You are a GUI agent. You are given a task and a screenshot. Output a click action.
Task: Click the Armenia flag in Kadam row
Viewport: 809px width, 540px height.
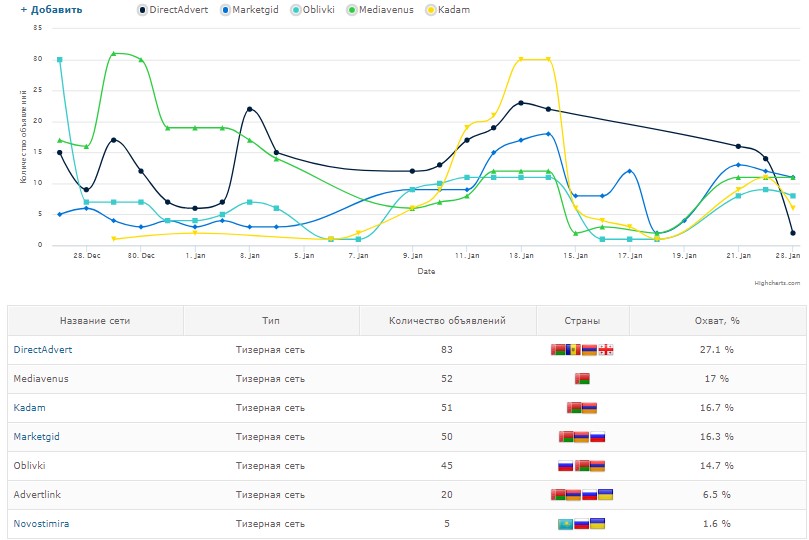589,407
